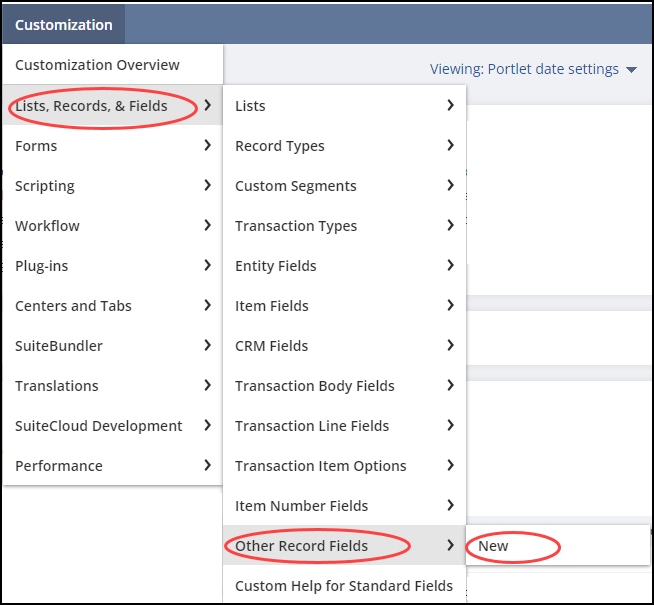Choose Custom Segments from submenu
Image resolution: width=654 pixels, height=605 pixels.
296,186
